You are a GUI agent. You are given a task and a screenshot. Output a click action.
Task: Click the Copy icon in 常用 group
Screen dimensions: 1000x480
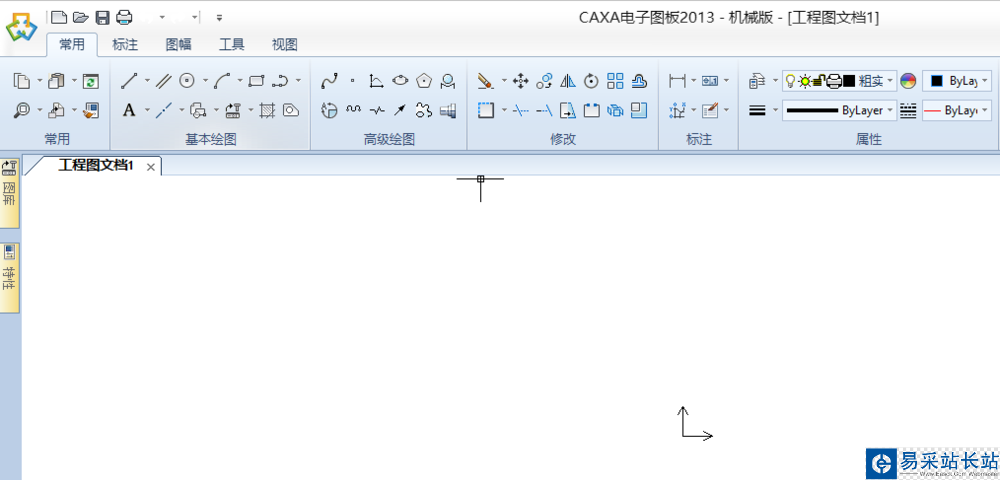[x=22, y=81]
